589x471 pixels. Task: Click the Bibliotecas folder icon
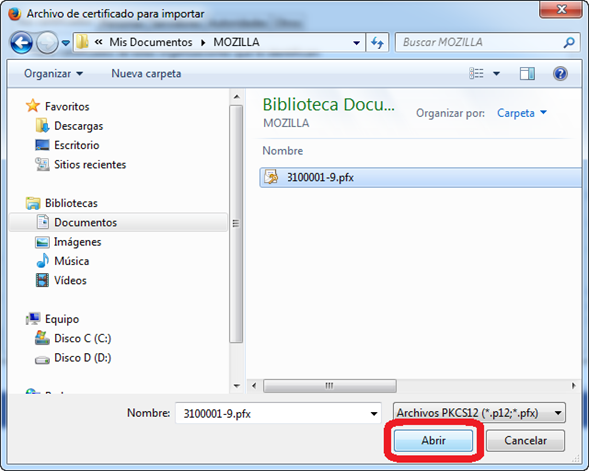[33, 203]
